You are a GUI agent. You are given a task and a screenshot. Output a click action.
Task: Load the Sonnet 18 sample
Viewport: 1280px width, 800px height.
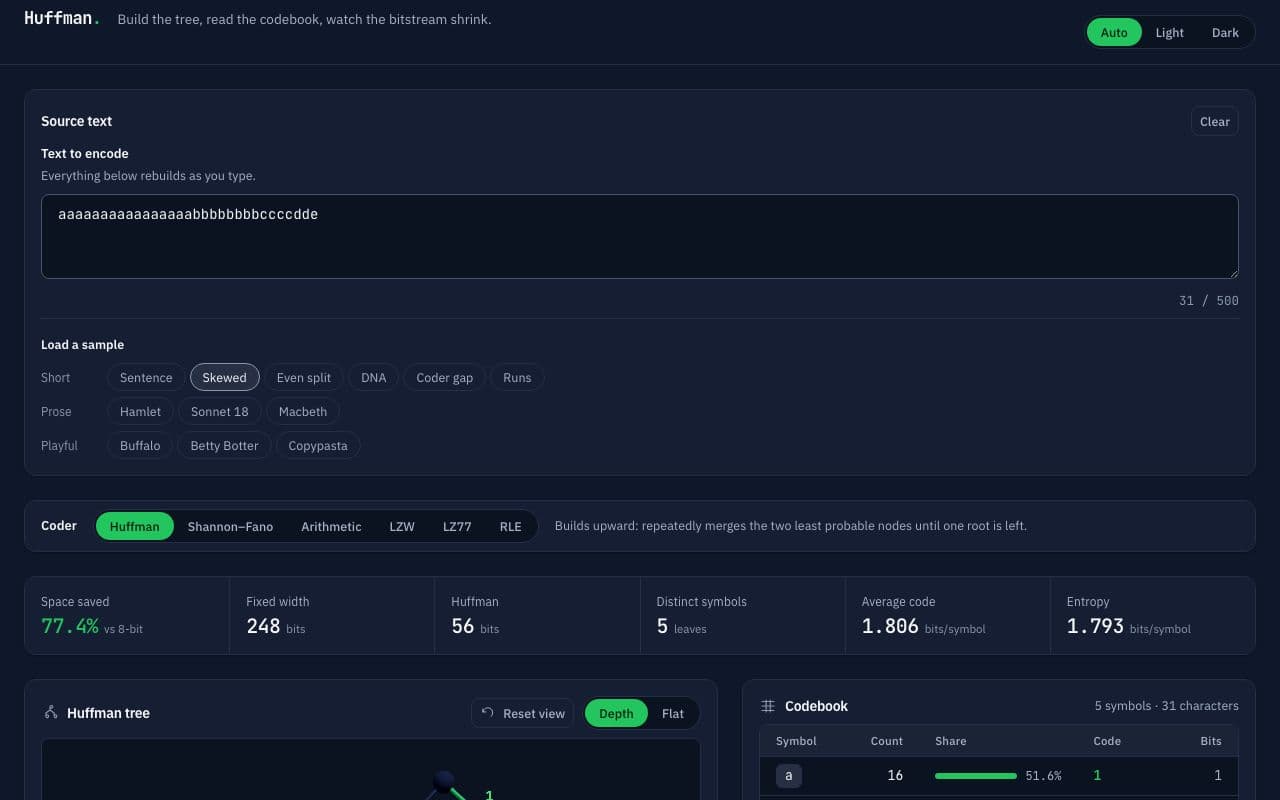220,411
